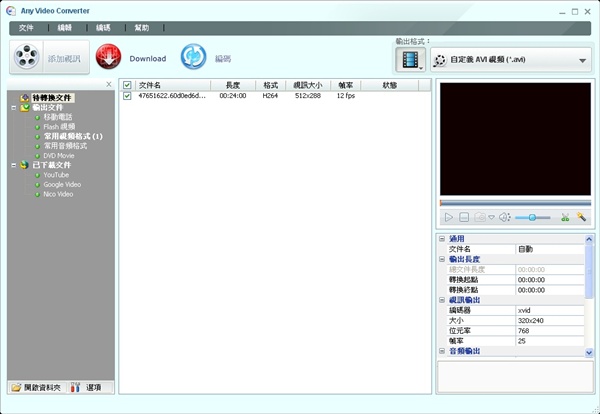Select the 已下載文件 tree folder
Viewport: 600px width, 414px height.
pyautogui.click(x=52, y=165)
